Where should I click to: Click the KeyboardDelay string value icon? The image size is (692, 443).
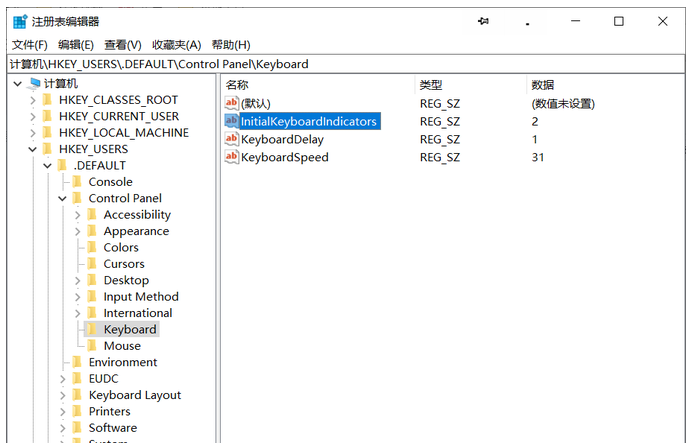tap(232, 140)
